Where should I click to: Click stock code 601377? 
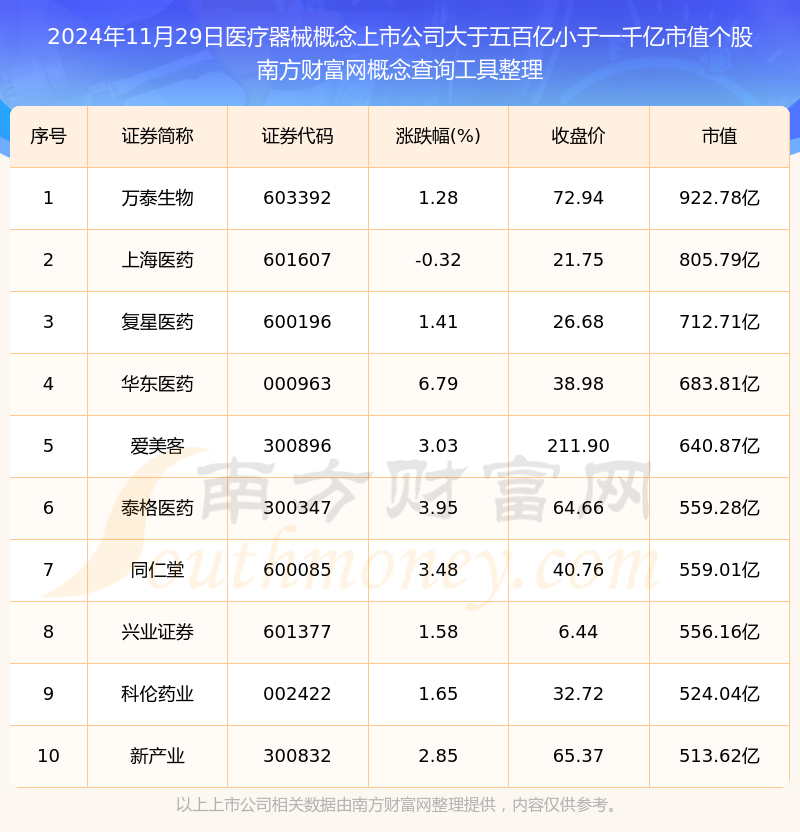(x=297, y=632)
